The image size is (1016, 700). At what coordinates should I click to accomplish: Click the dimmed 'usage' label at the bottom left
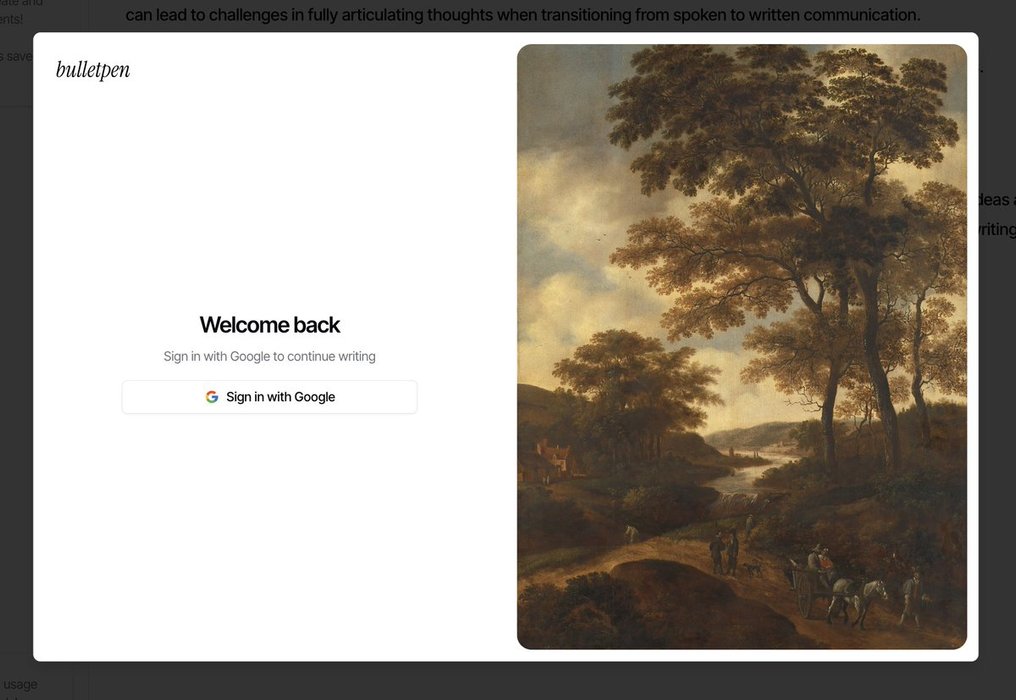pyautogui.click(x=20, y=684)
